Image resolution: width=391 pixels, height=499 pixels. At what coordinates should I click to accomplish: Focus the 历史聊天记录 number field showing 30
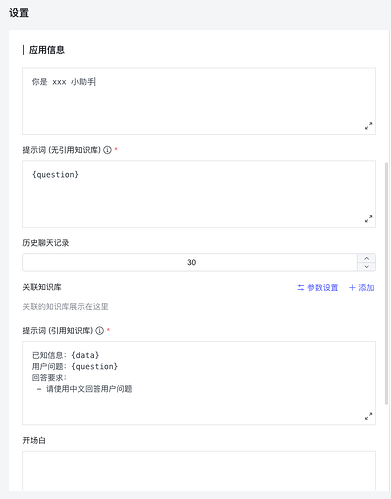190,262
